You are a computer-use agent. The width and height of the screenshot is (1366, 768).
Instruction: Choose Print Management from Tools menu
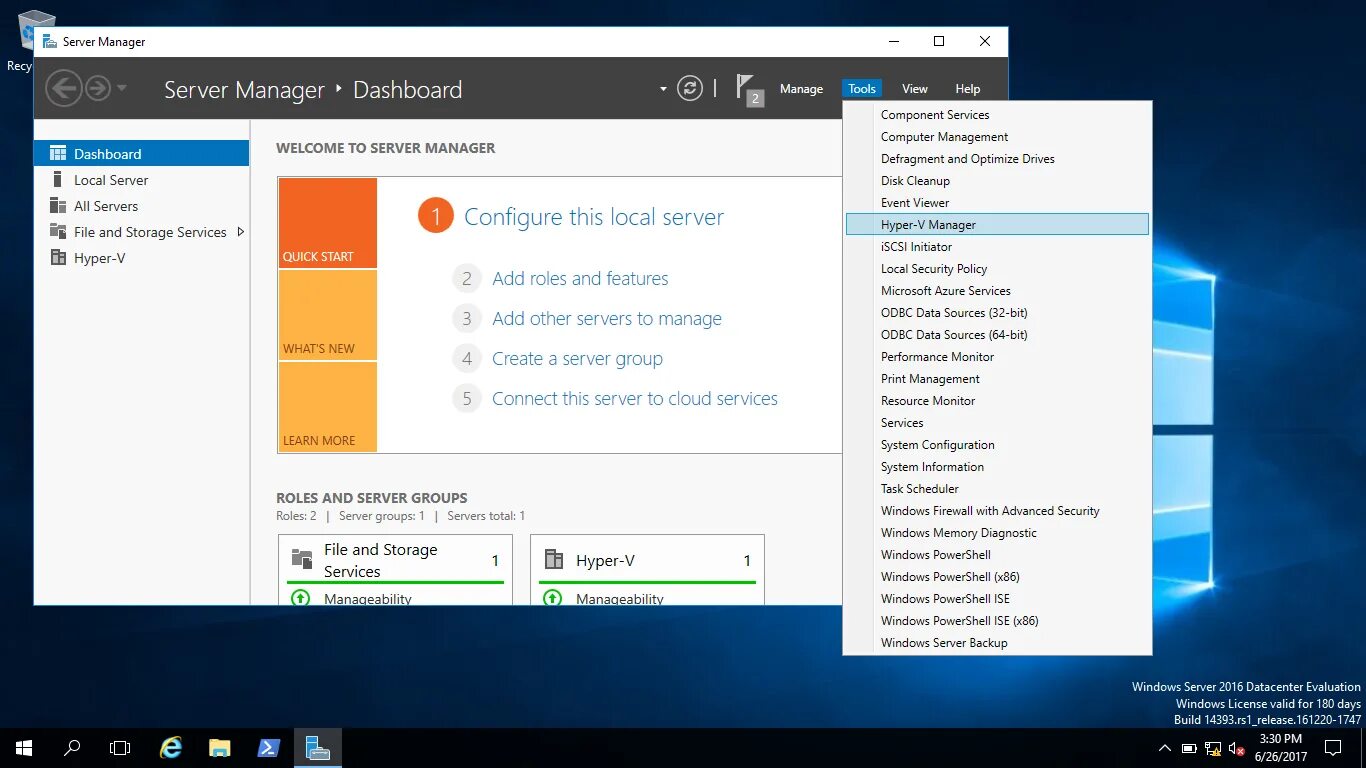pyautogui.click(x=997, y=379)
